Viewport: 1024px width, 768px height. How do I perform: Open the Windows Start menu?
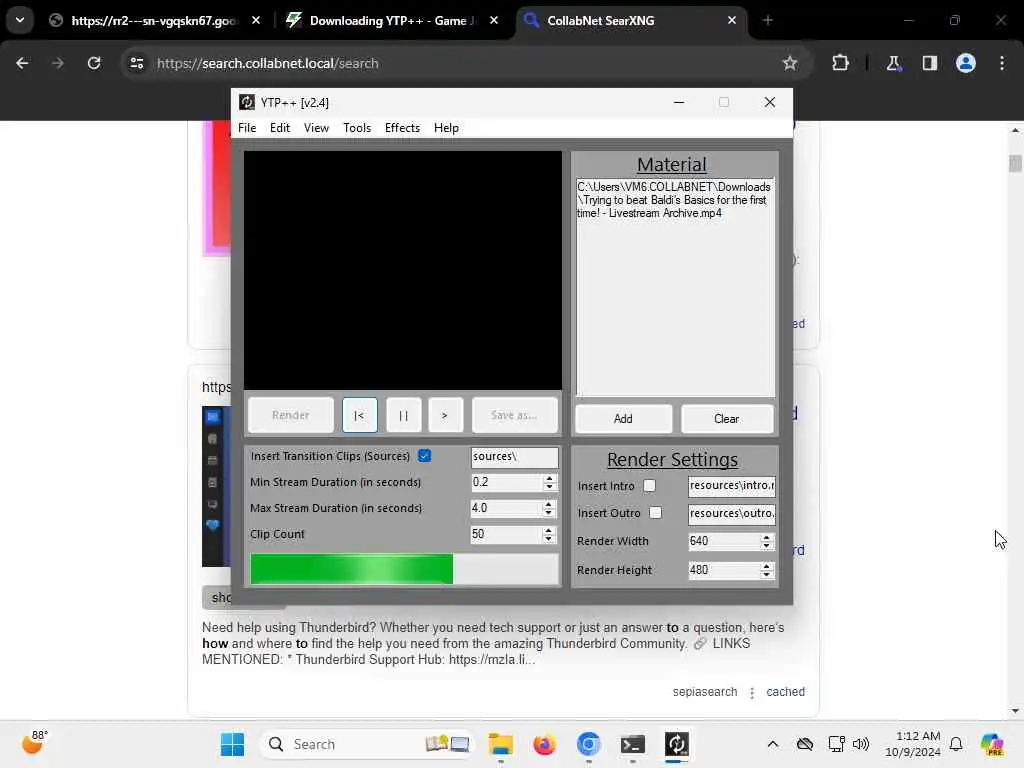[232, 744]
